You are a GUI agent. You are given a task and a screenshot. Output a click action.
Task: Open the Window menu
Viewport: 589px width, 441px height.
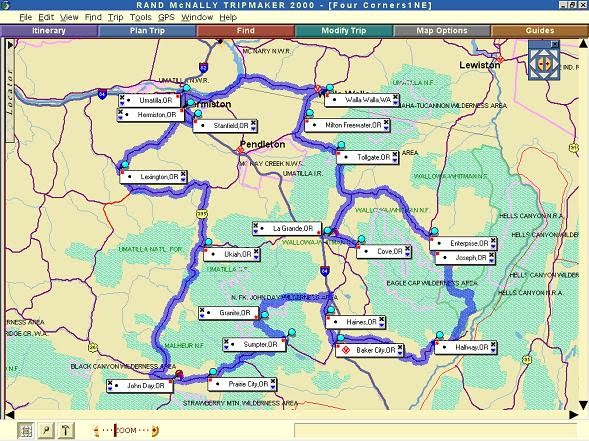tap(197, 17)
